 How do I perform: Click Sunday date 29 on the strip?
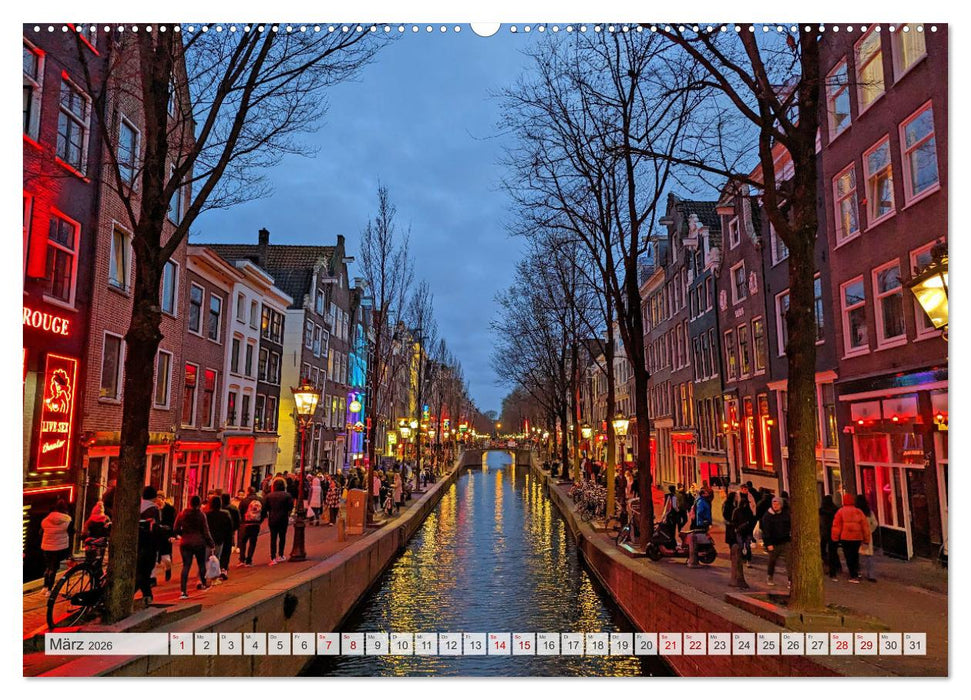(866, 647)
